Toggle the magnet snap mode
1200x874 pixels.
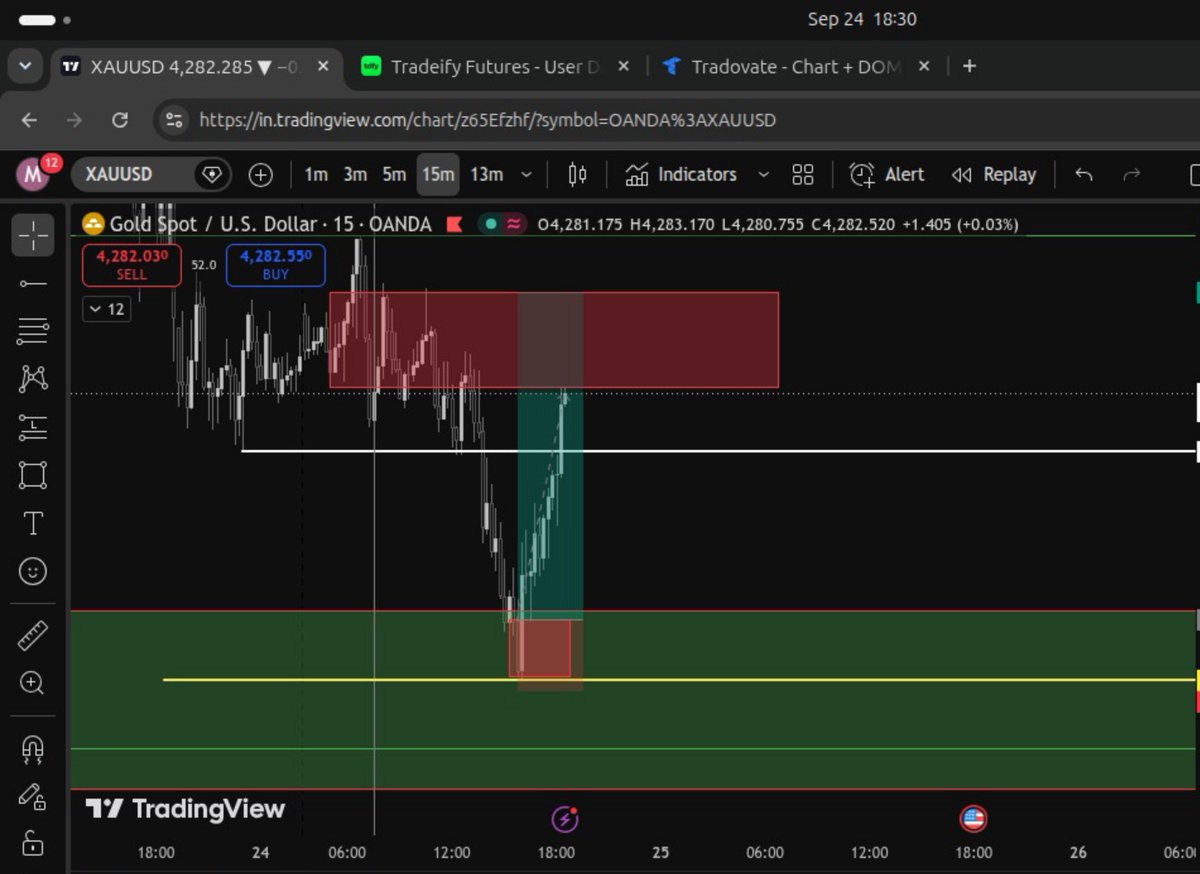point(33,748)
